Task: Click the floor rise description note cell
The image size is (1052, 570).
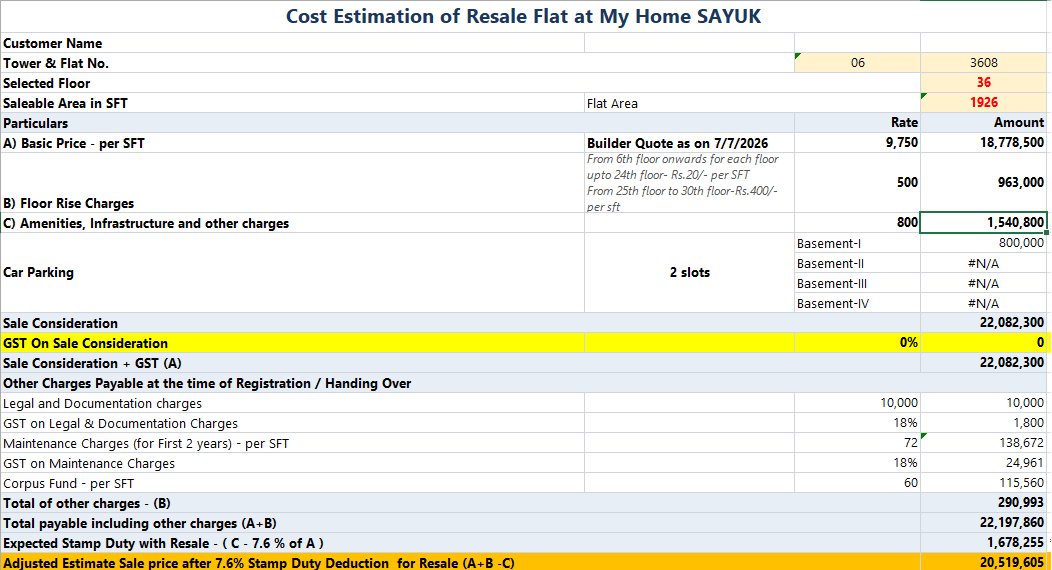Action: point(690,182)
